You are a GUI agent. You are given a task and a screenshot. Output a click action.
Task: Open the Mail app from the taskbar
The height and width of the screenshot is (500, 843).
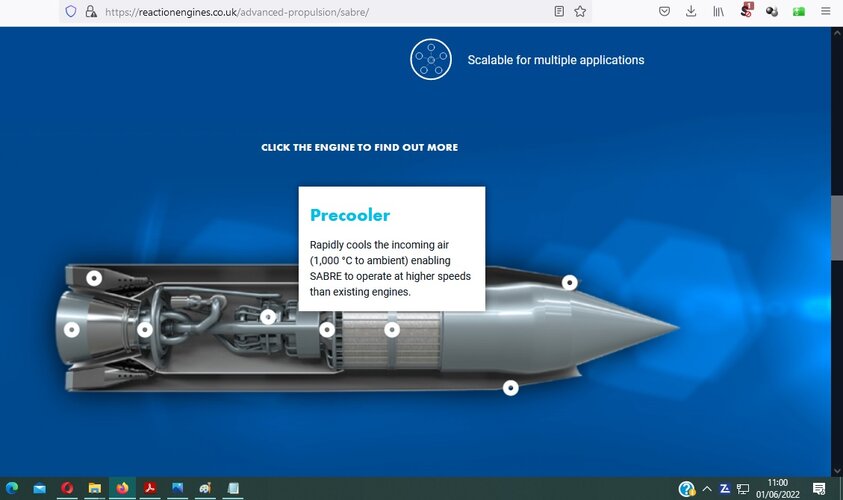(39, 488)
